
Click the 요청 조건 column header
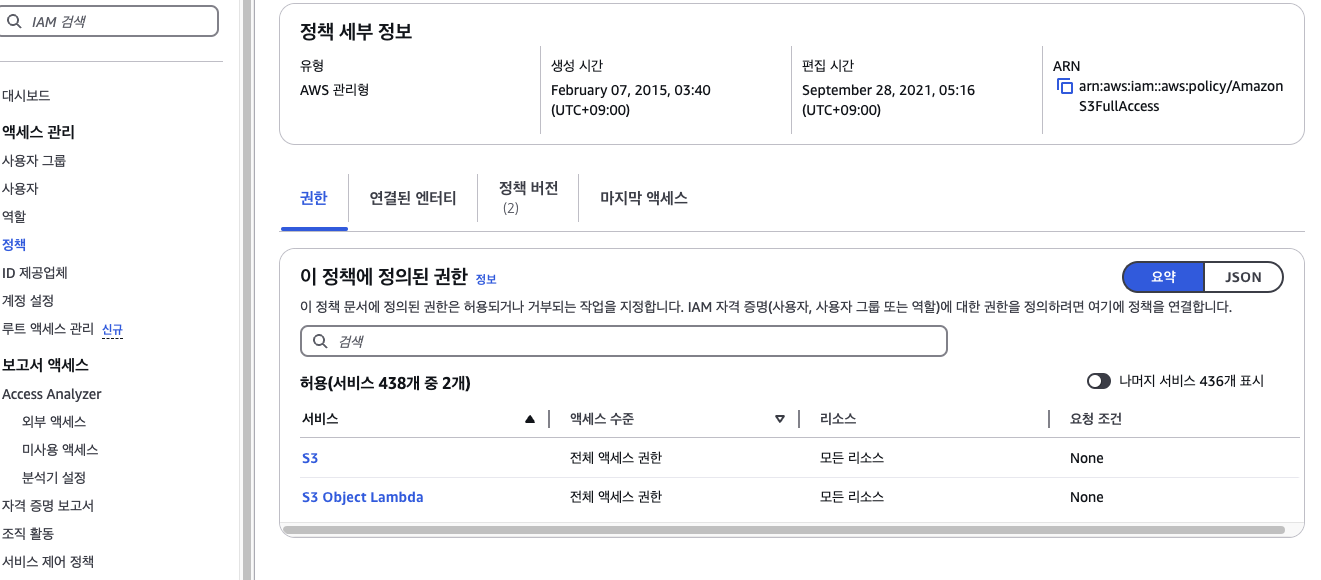[1096, 419]
